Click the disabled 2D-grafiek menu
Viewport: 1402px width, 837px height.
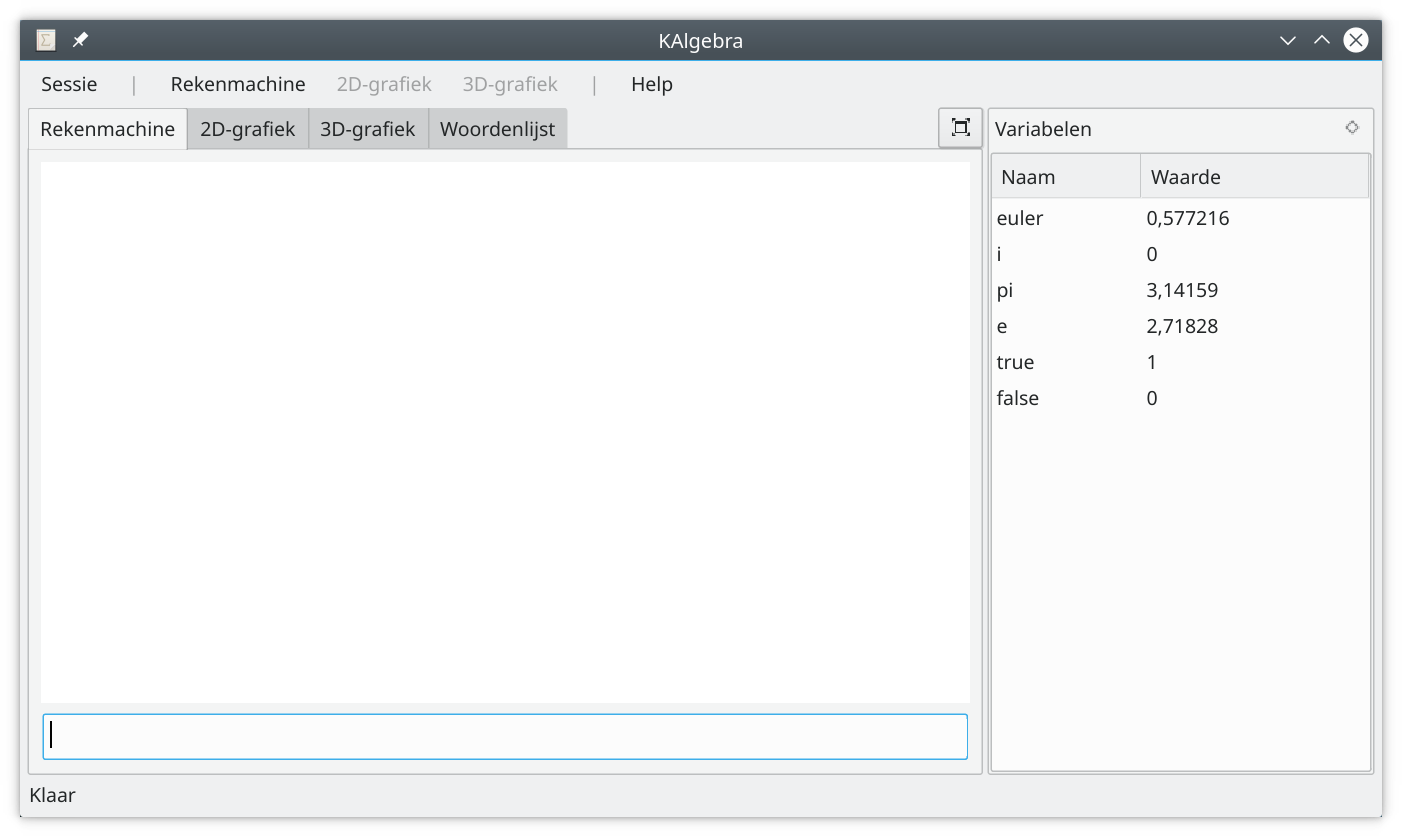[x=384, y=84]
